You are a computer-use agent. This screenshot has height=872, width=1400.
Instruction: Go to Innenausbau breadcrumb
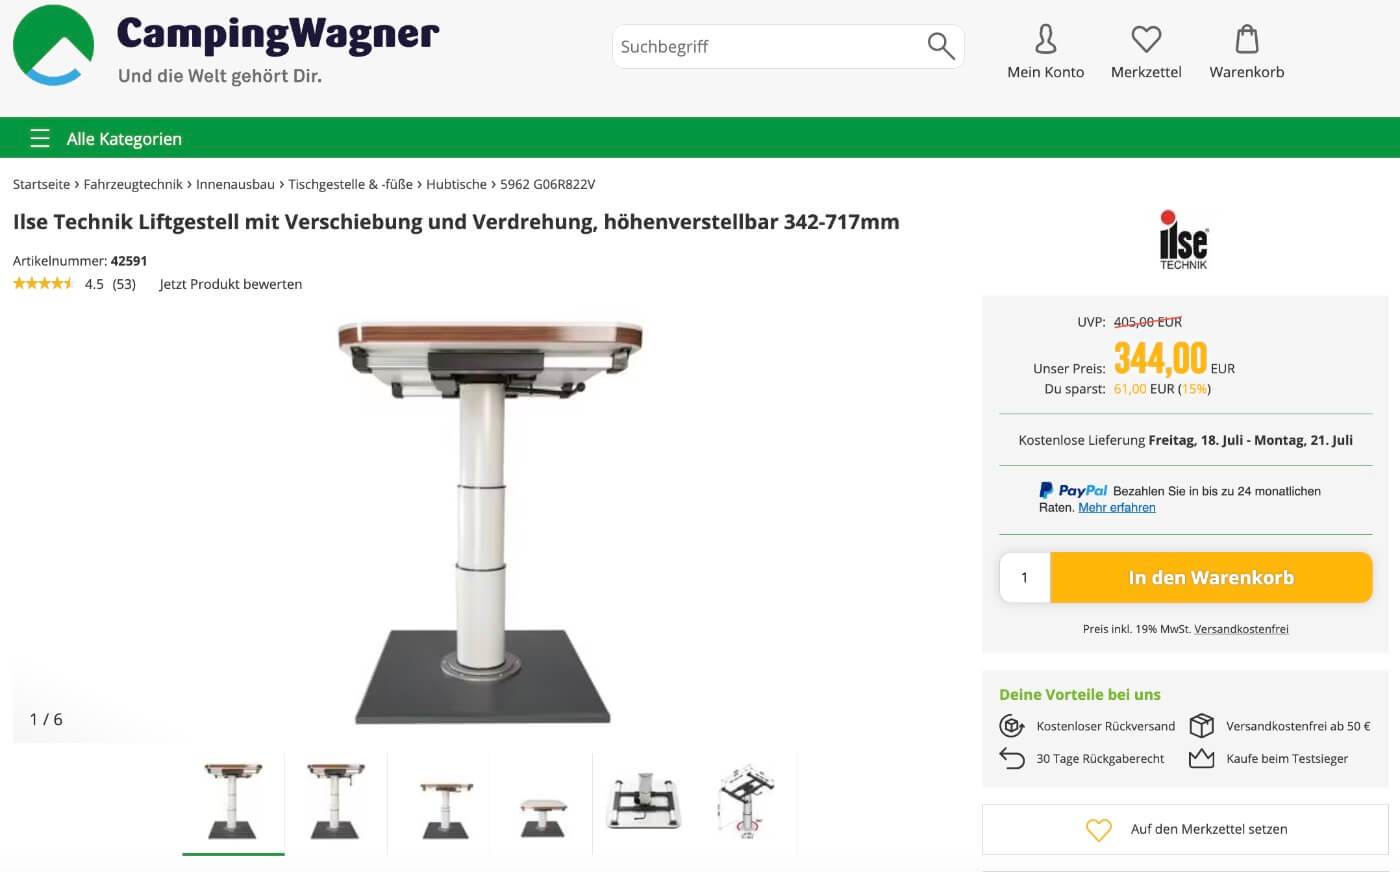click(x=235, y=184)
